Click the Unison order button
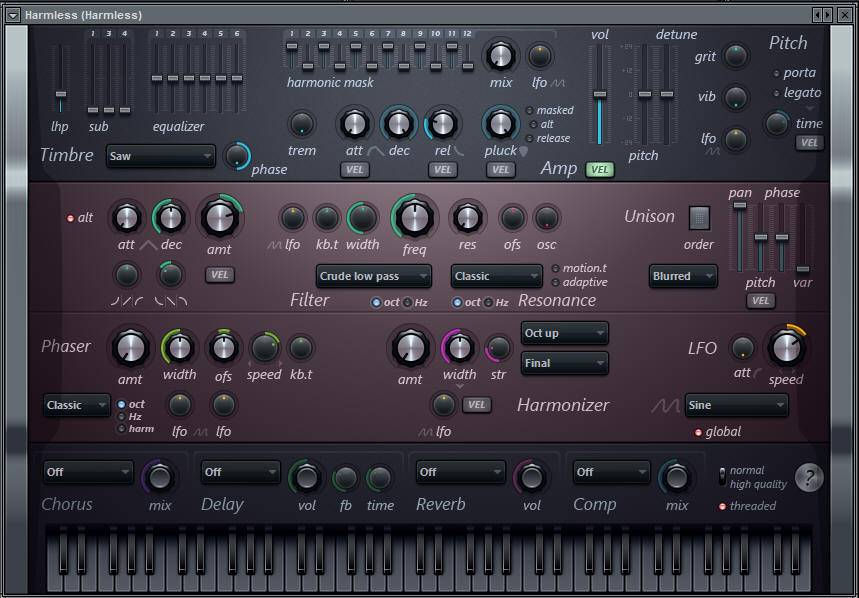The width and height of the screenshot is (859, 598). (699, 218)
